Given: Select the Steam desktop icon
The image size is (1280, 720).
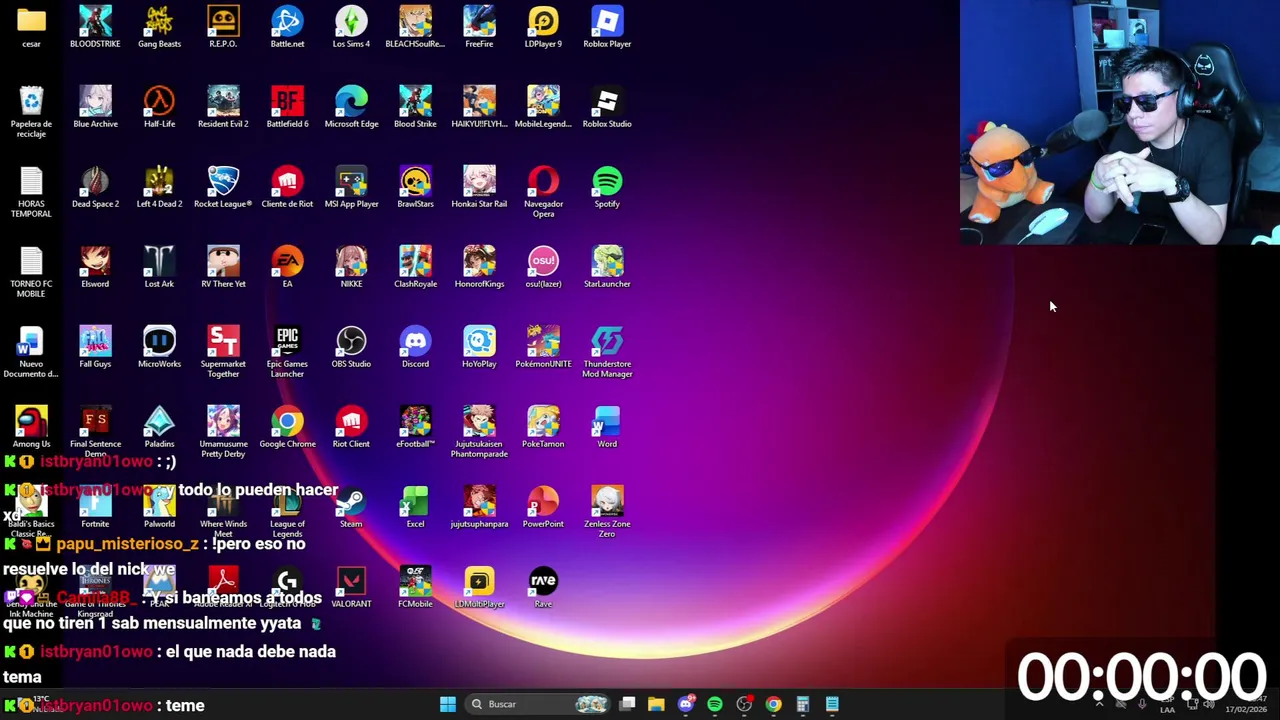Looking at the screenshot, I should click(x=351, y=507).
